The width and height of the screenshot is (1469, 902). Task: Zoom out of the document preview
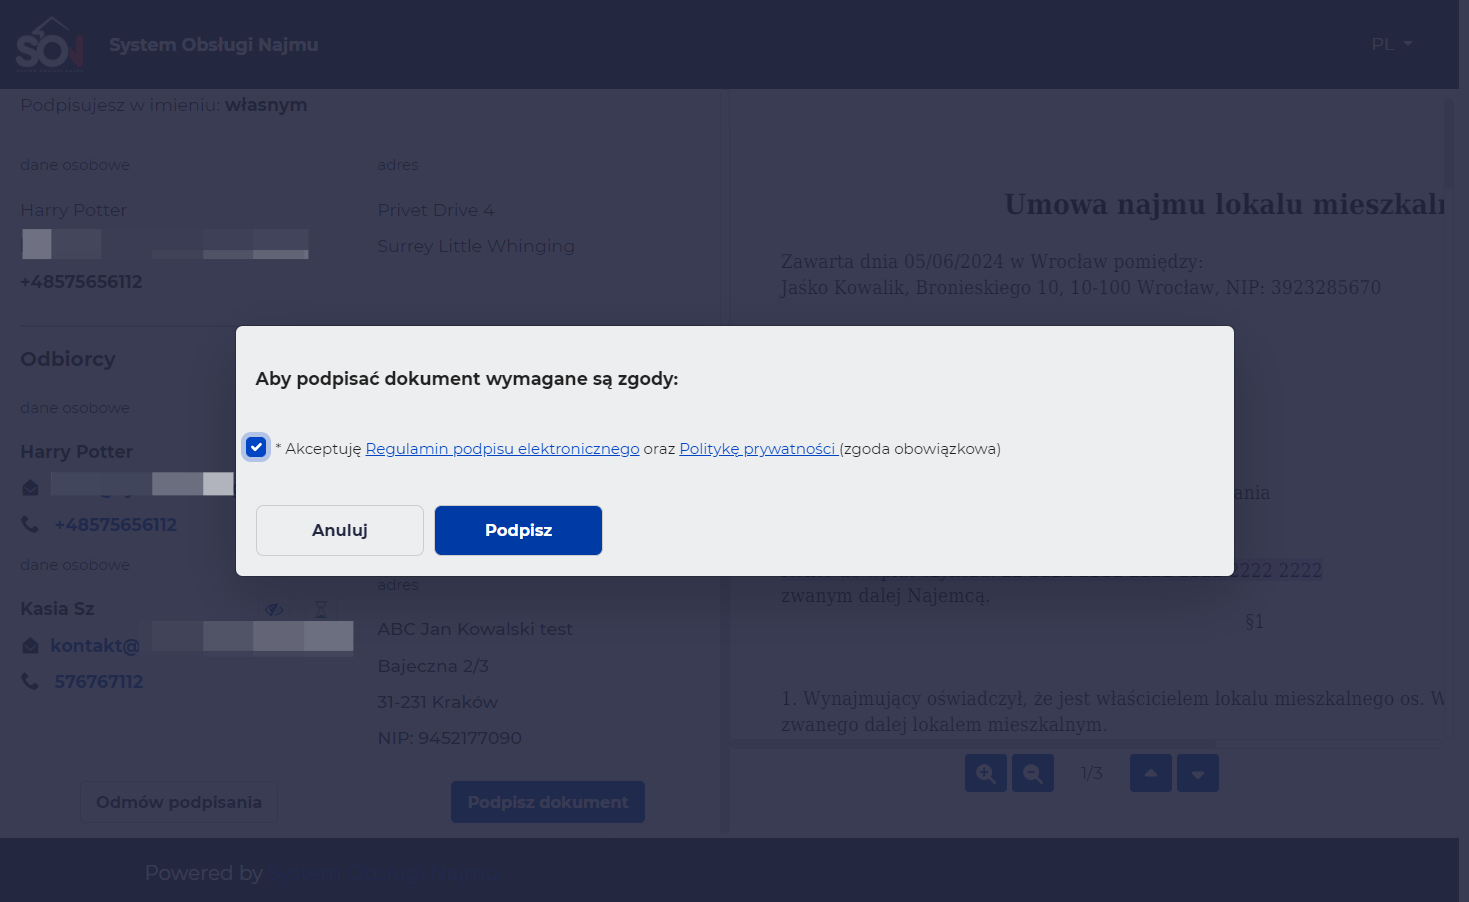click(1033, 773)
